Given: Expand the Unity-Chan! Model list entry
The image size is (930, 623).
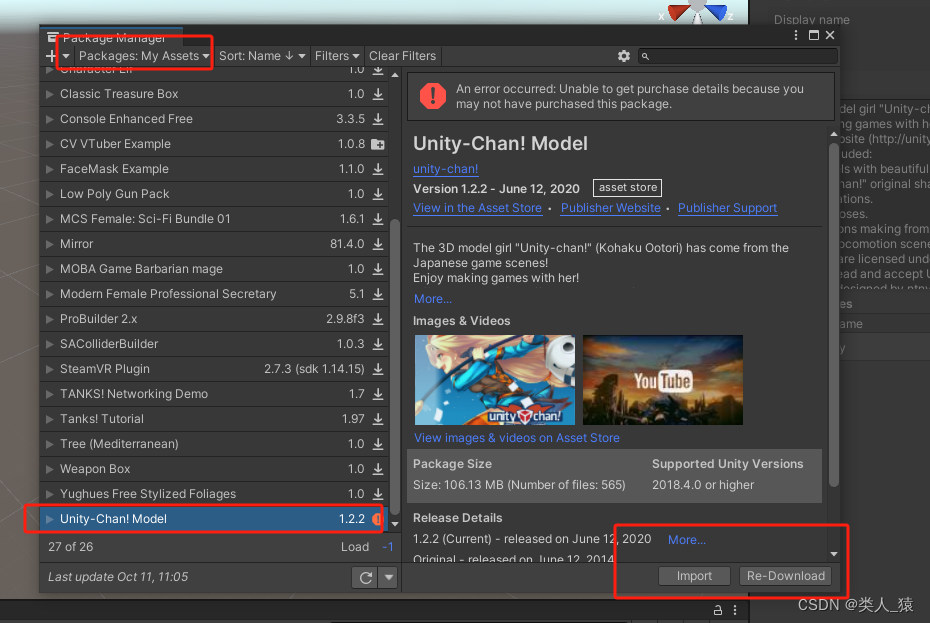Looking at the screenshot, I should coord(49,519).
